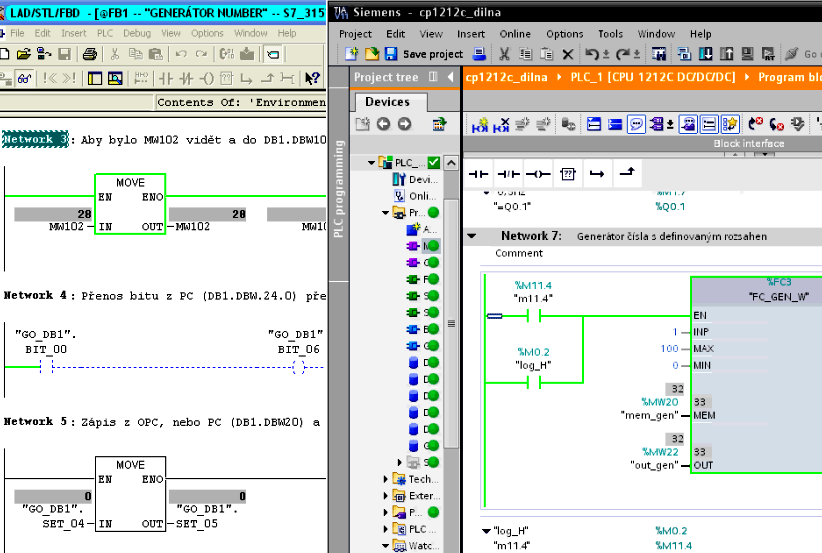Click Download to device icon in TIA
The width and height of the screenshot is (822, 553).
click(705, 53)
